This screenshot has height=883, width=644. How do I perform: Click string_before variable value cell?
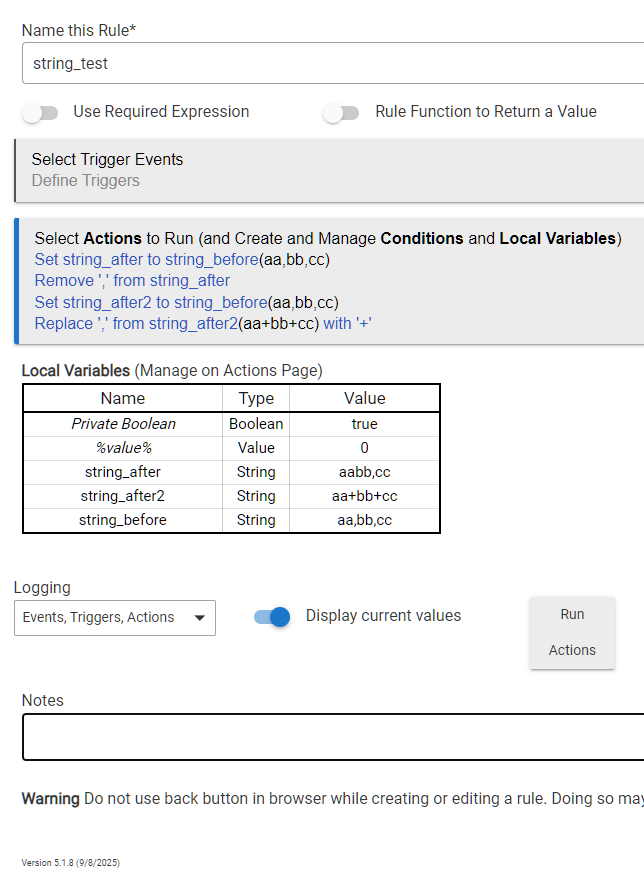(x=364, y=520)
